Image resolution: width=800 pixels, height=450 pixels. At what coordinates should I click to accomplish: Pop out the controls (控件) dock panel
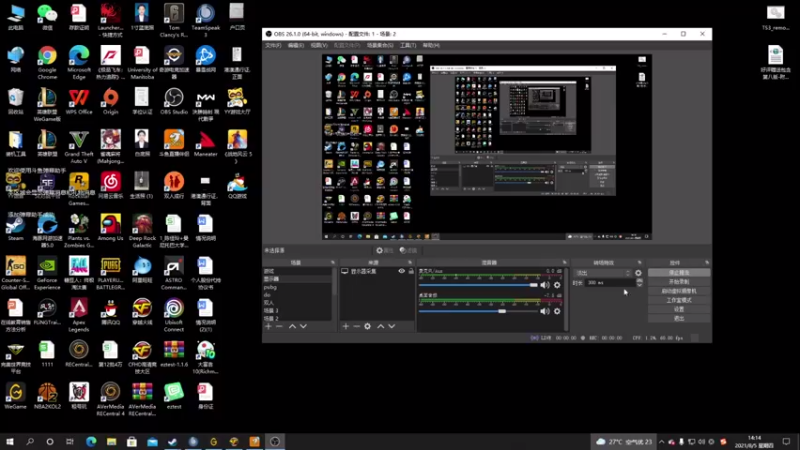click(x=707, y=262)
